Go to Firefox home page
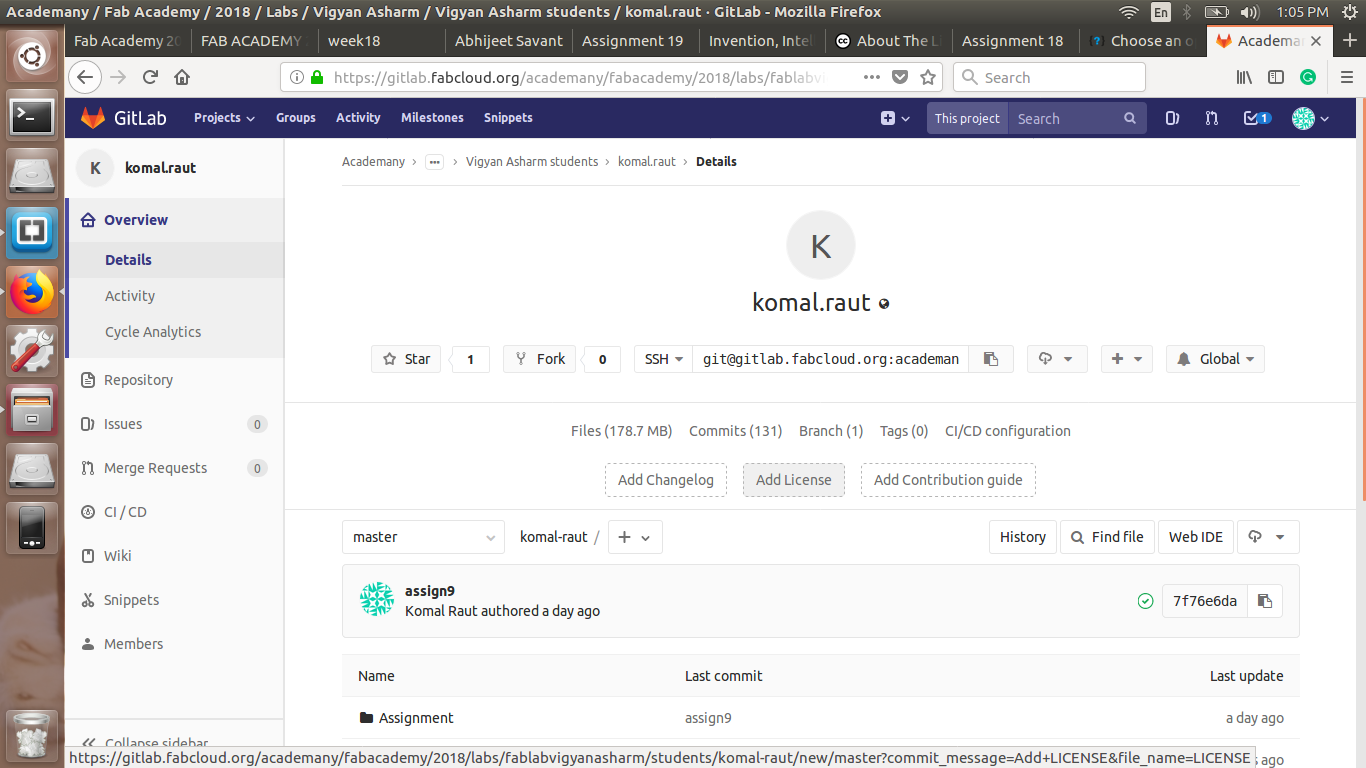The width and height of the screenshot is (1366, 768). [182, 77]
